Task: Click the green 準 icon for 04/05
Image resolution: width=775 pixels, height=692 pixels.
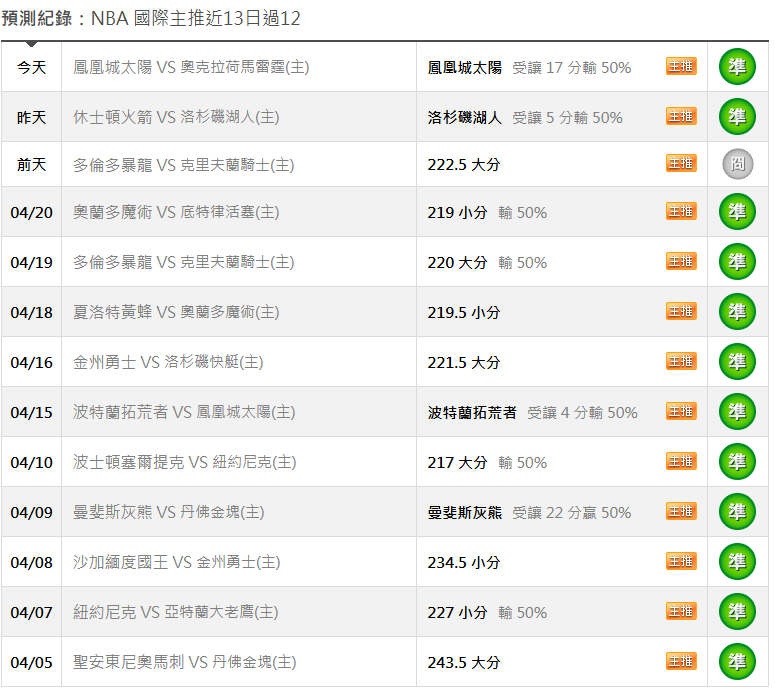Action: [x=737, y=661]
